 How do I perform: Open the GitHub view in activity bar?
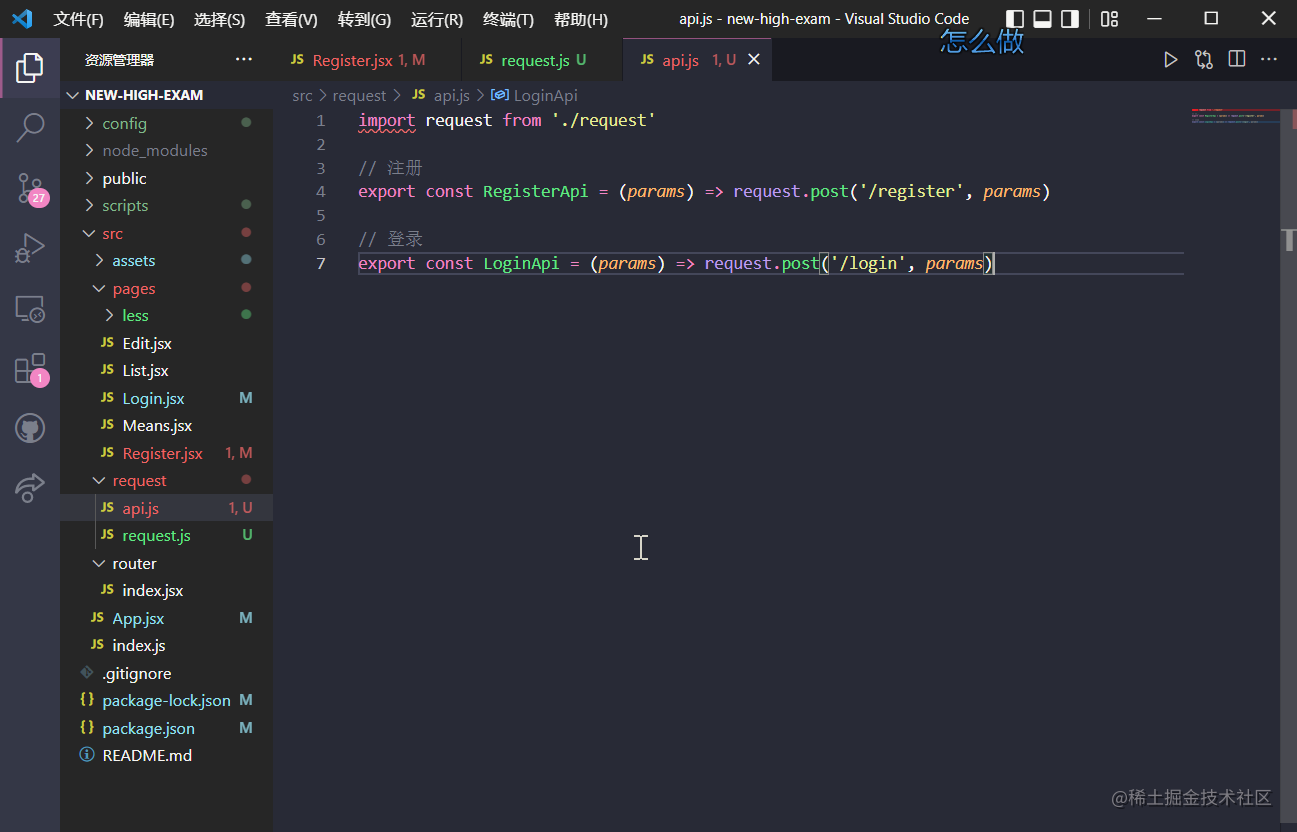click(30, 429)
